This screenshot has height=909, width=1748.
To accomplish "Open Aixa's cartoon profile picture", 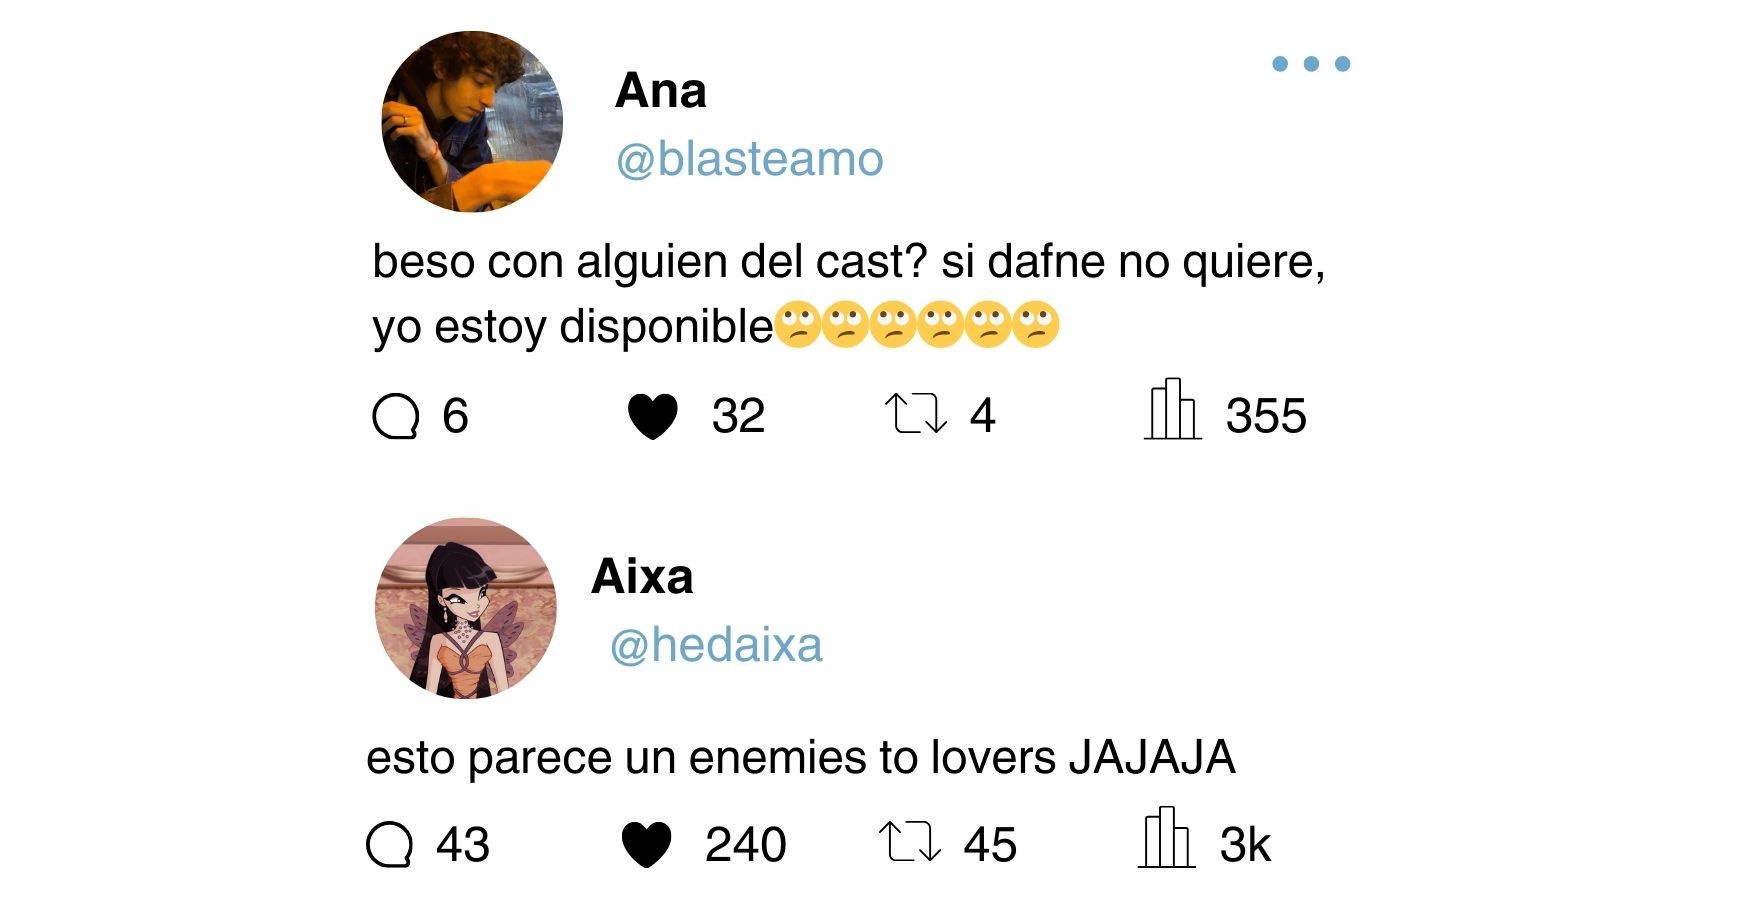I will 466,608.
